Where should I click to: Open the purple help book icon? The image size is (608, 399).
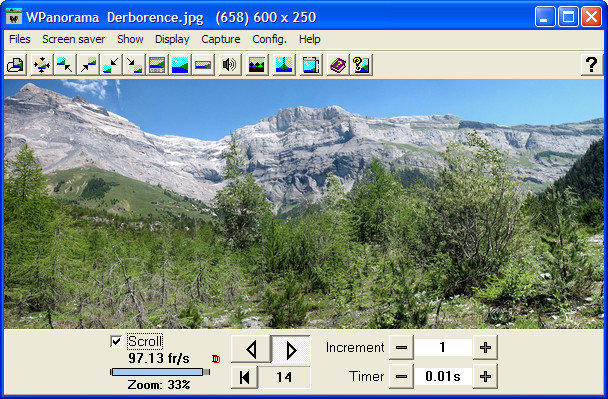coord(338,64)
